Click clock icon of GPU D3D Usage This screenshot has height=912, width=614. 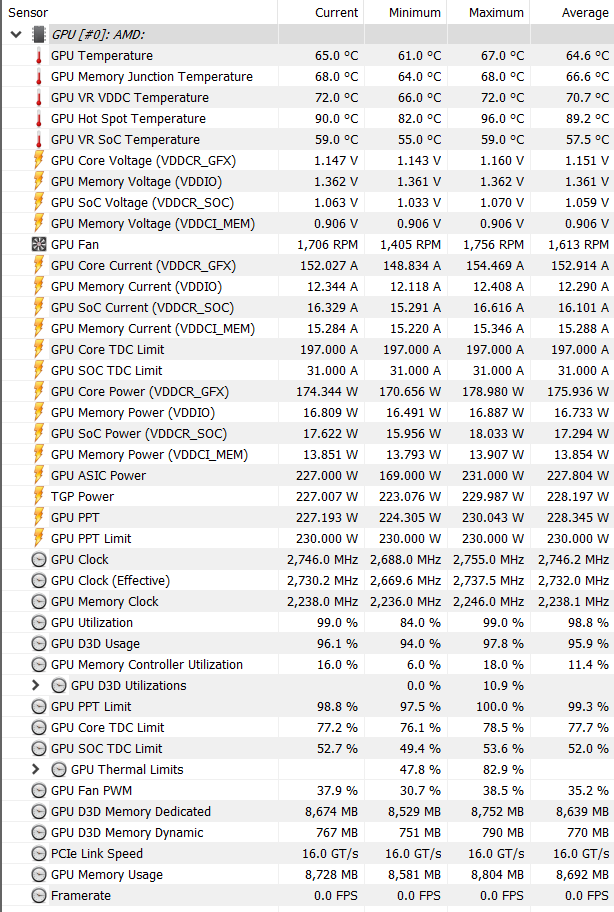click(x=38, y=643)
